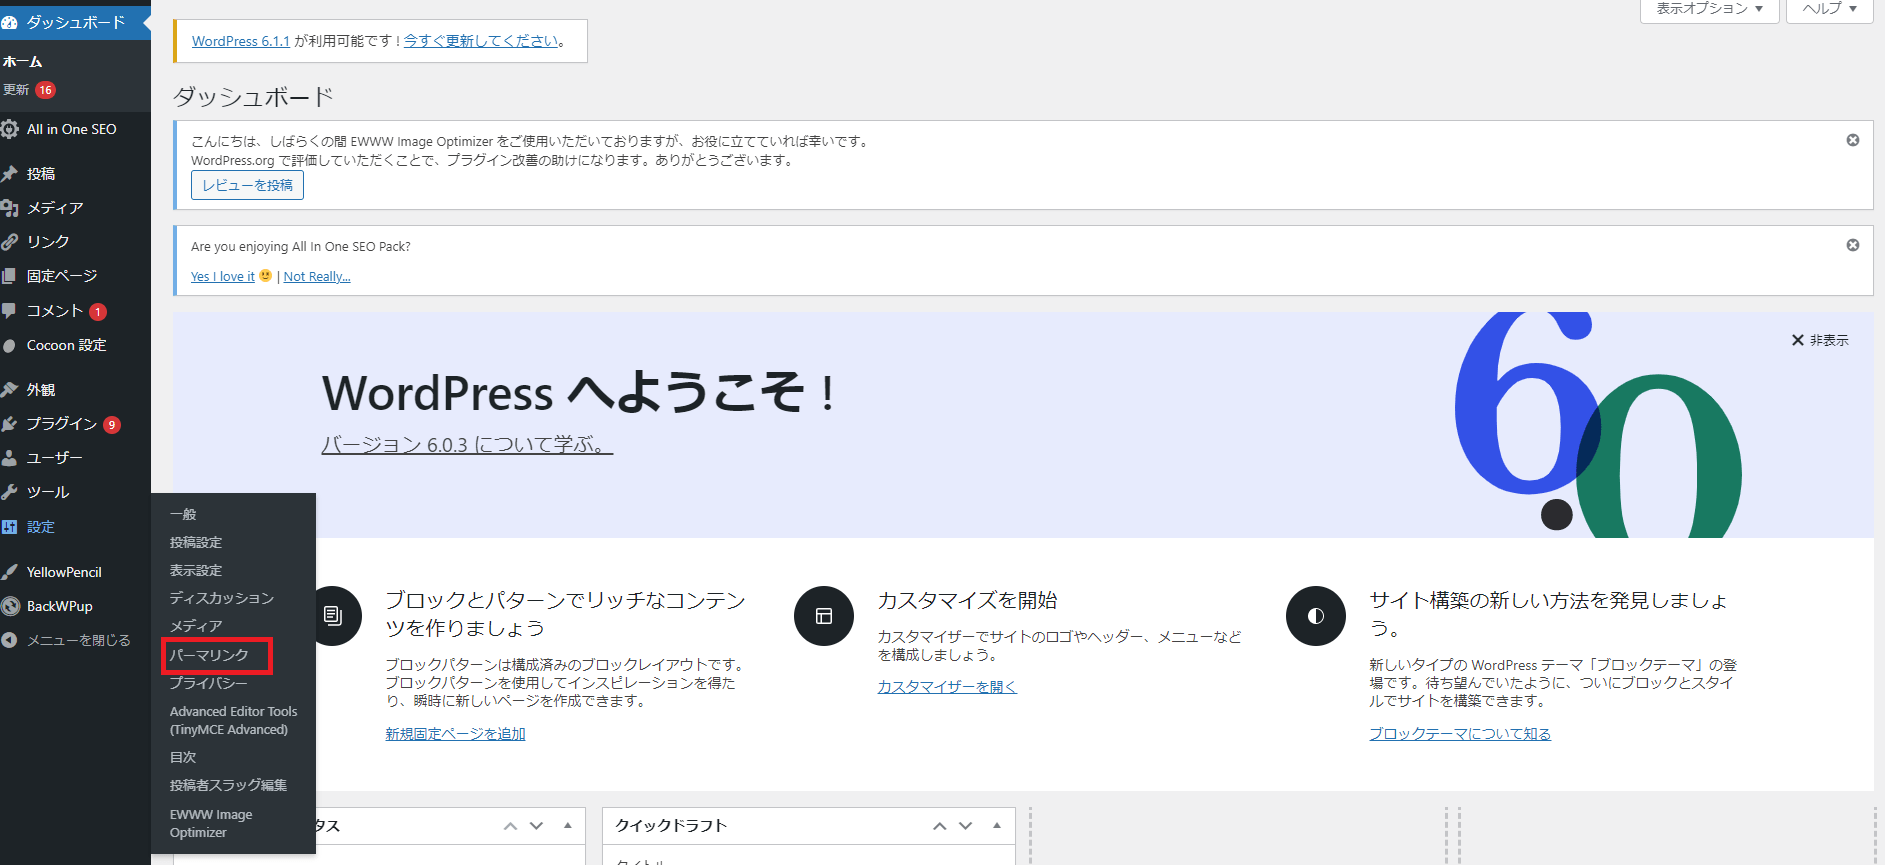Click 今すぐ更新してください update link
This screenshot has height=865, width=1885.
(481, 41)
